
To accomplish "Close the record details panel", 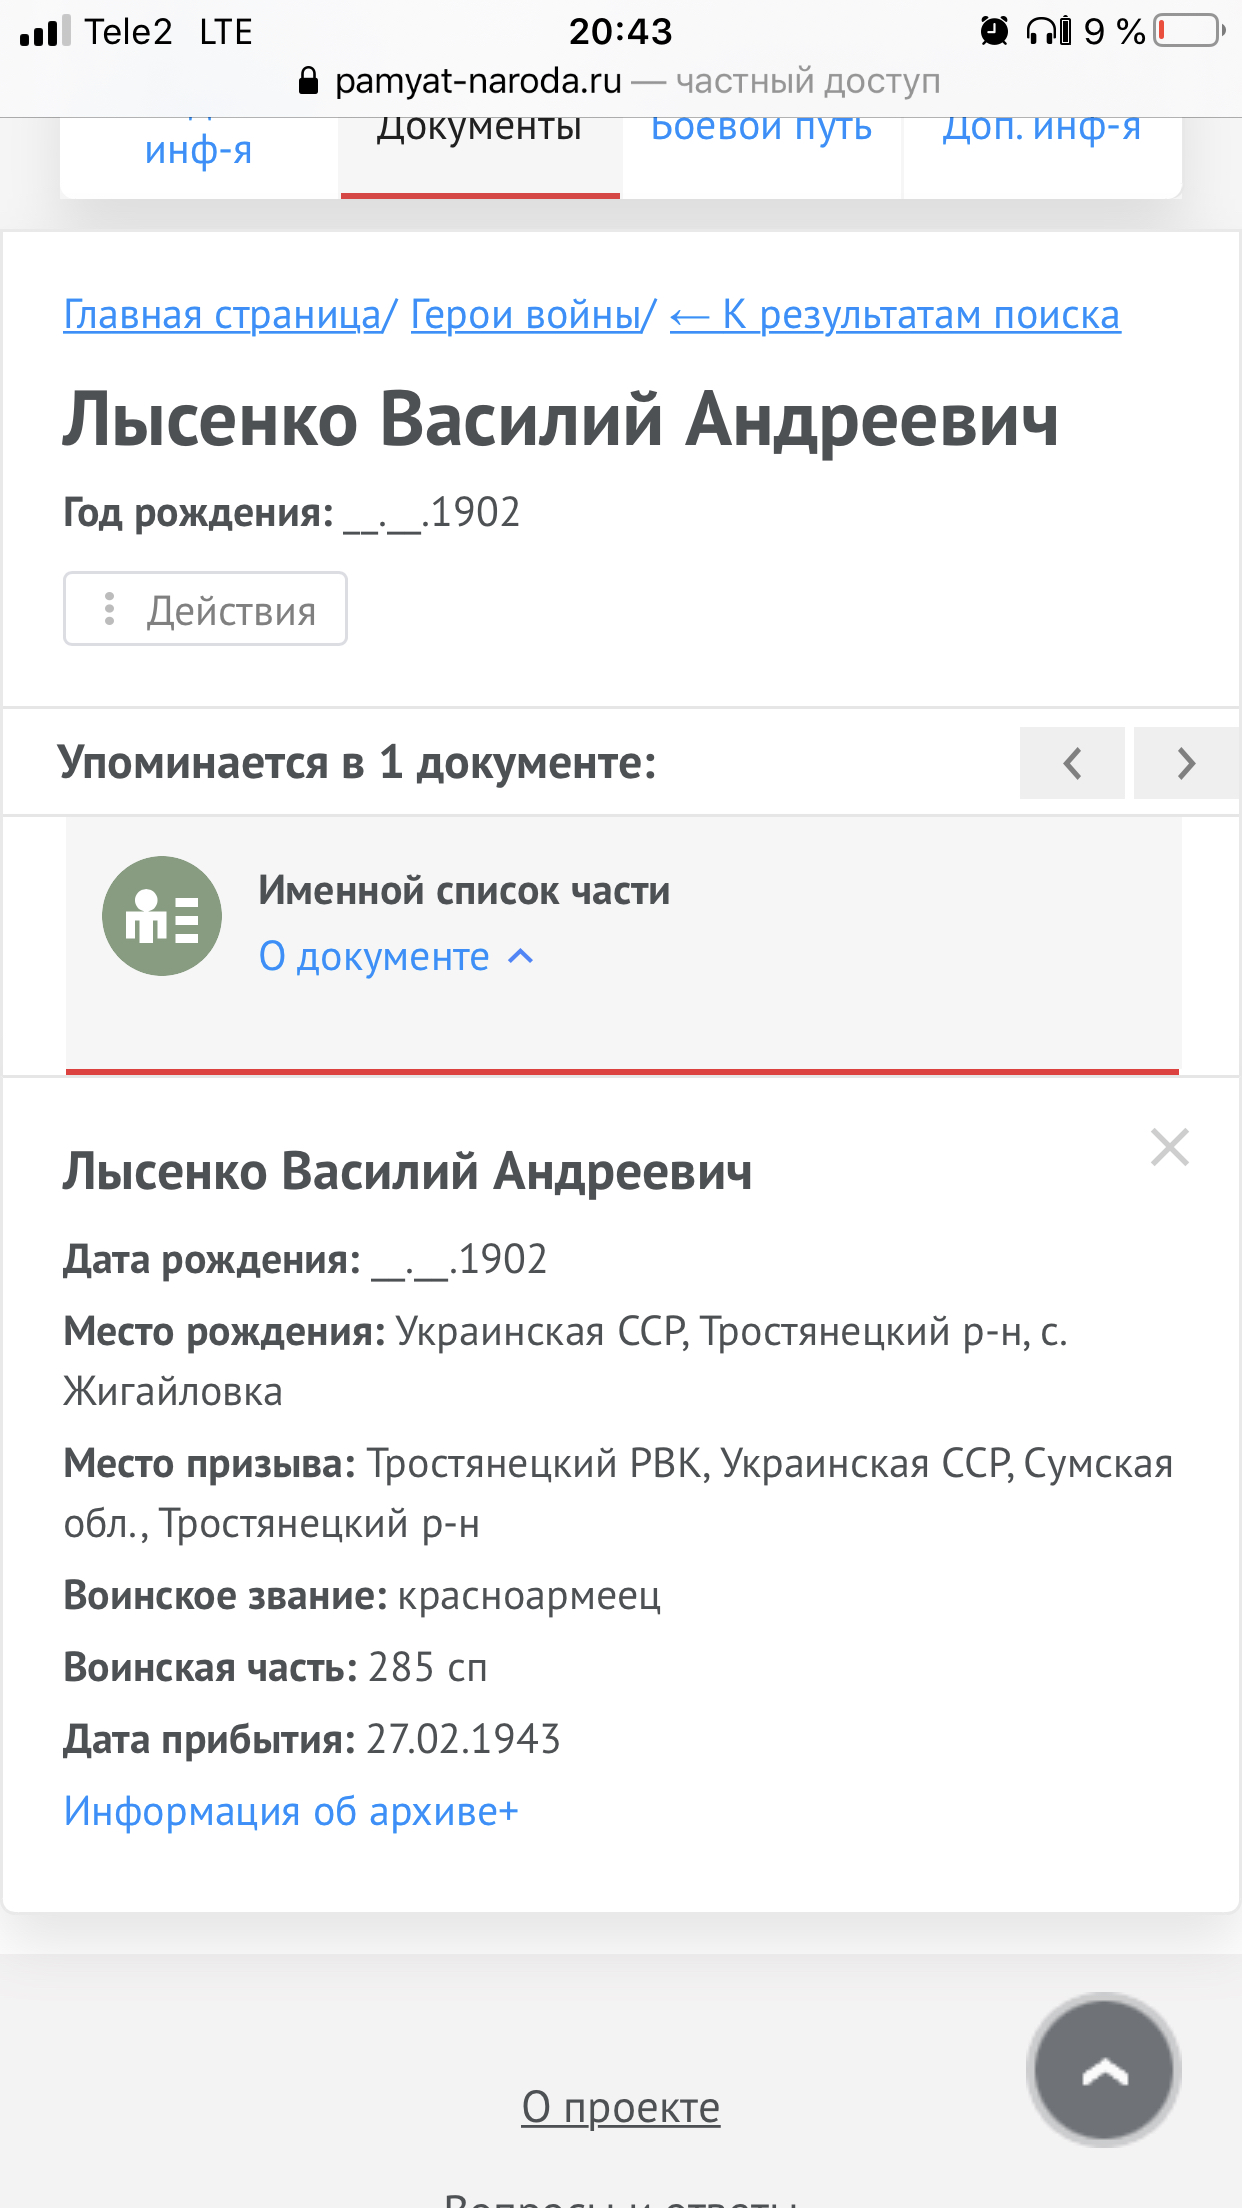I will pos(1169,1147).
